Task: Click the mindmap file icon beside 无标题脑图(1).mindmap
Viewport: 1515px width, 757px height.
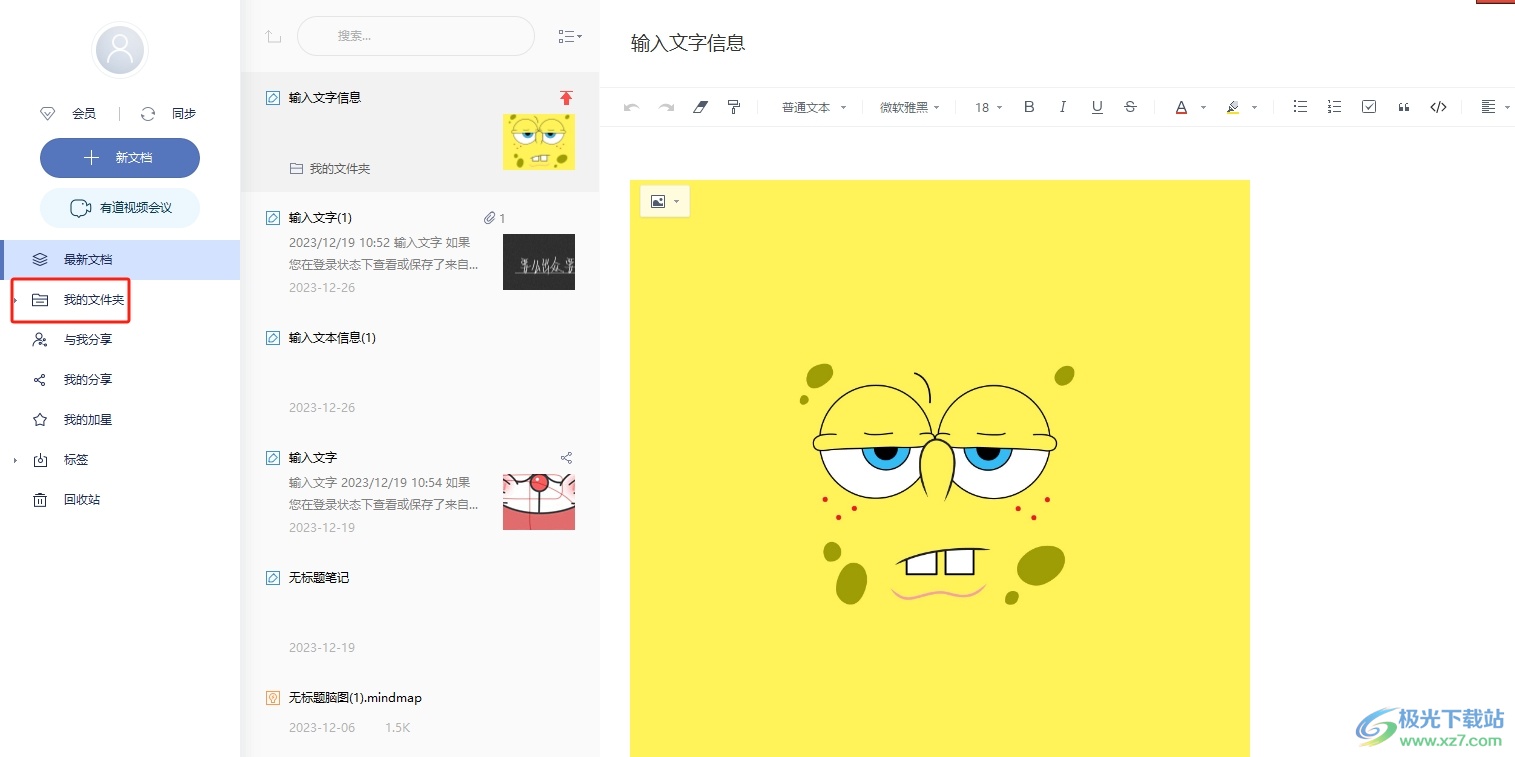Action: (x=273, y=698)
